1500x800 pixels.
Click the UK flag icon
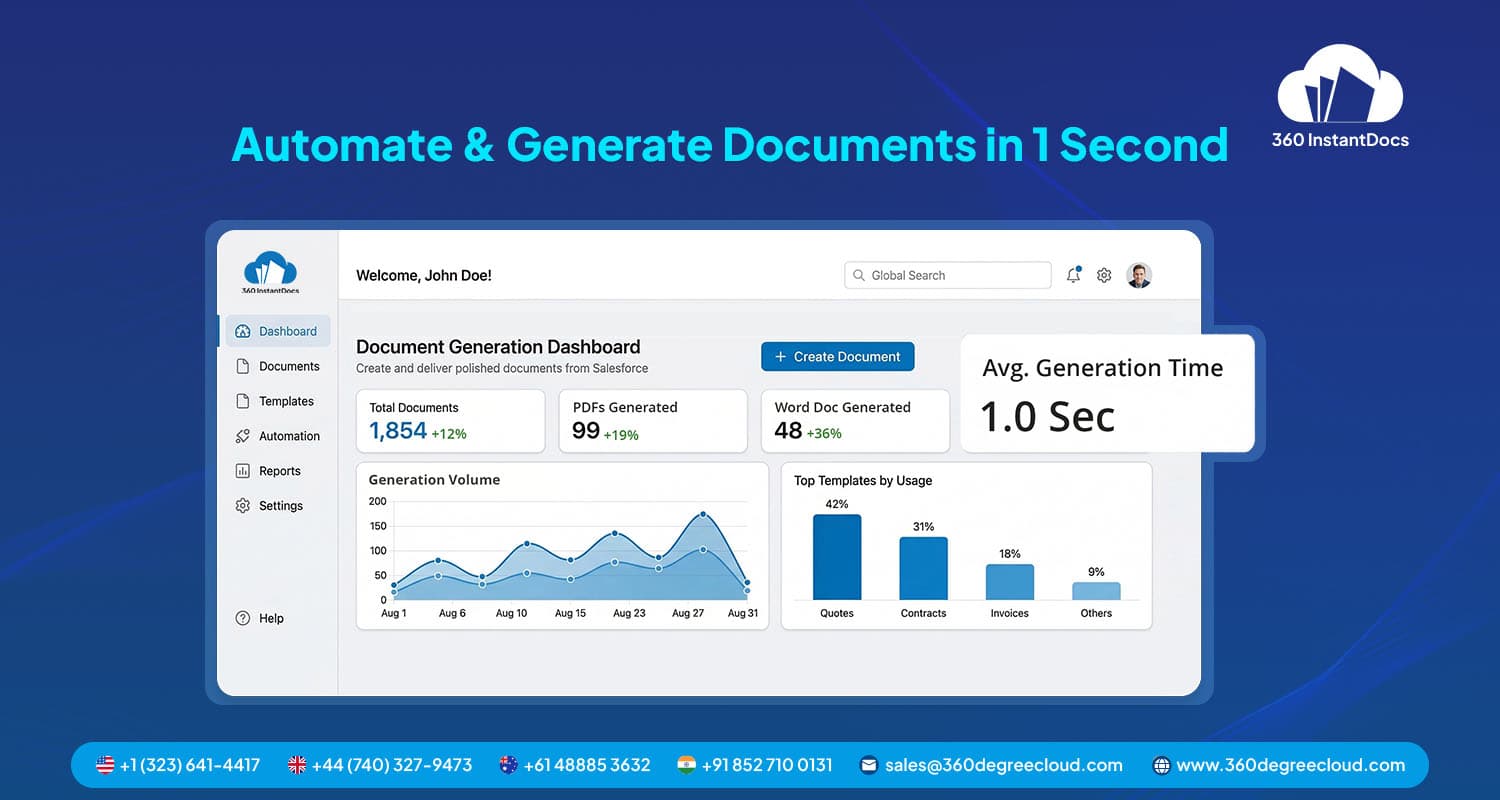297,765
